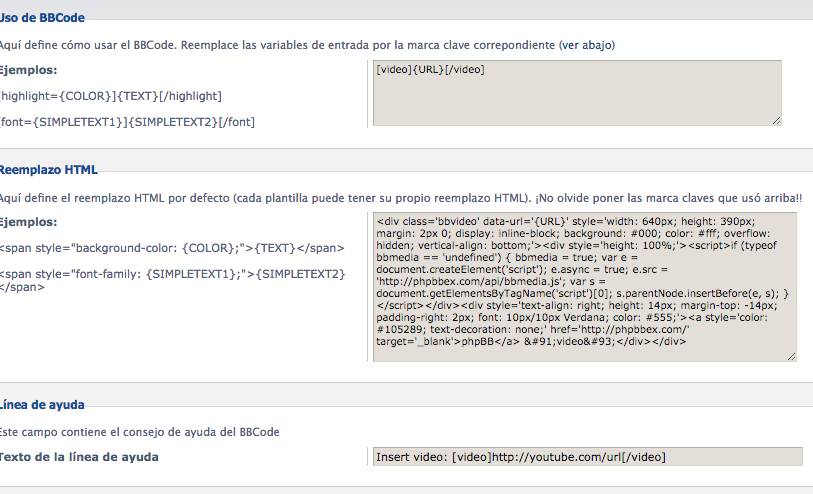This screenshot has height=494, width=813.
Task: Select the 'Reemplazo HTML' section heading
Action: pos(48,170)
